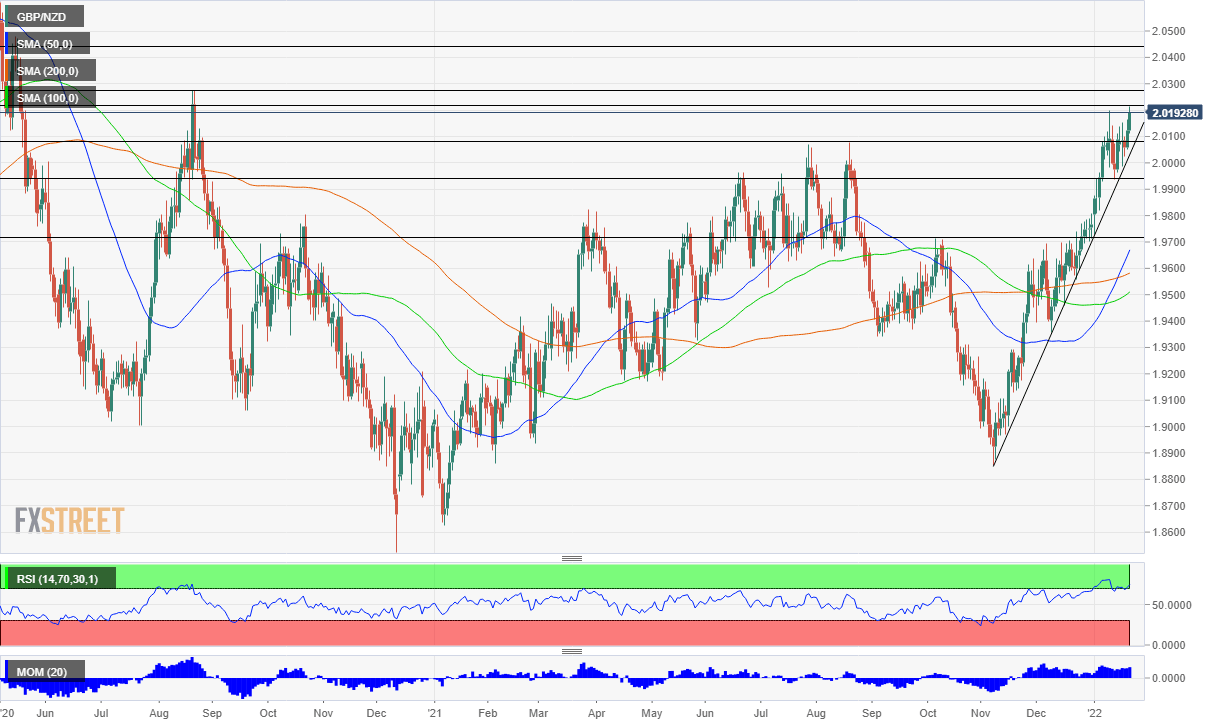
Task: Click the MOM (20) indicator label
Action: click(x=45, y=671)
